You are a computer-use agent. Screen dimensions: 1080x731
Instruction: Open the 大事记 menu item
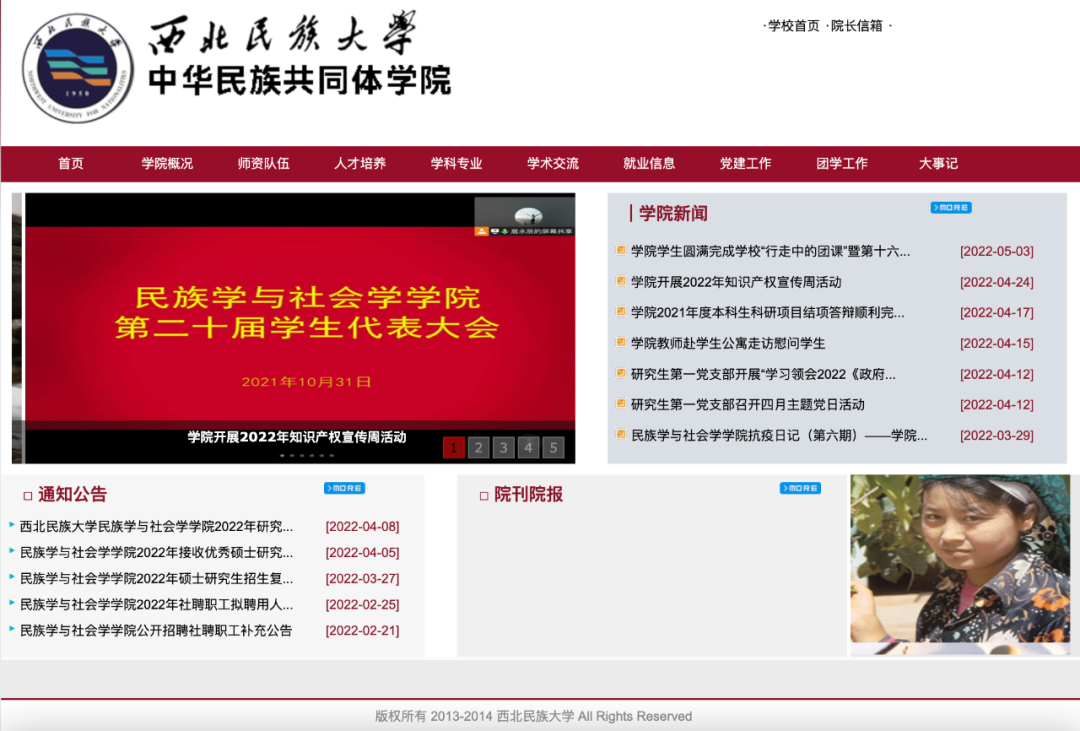[939, 163]
